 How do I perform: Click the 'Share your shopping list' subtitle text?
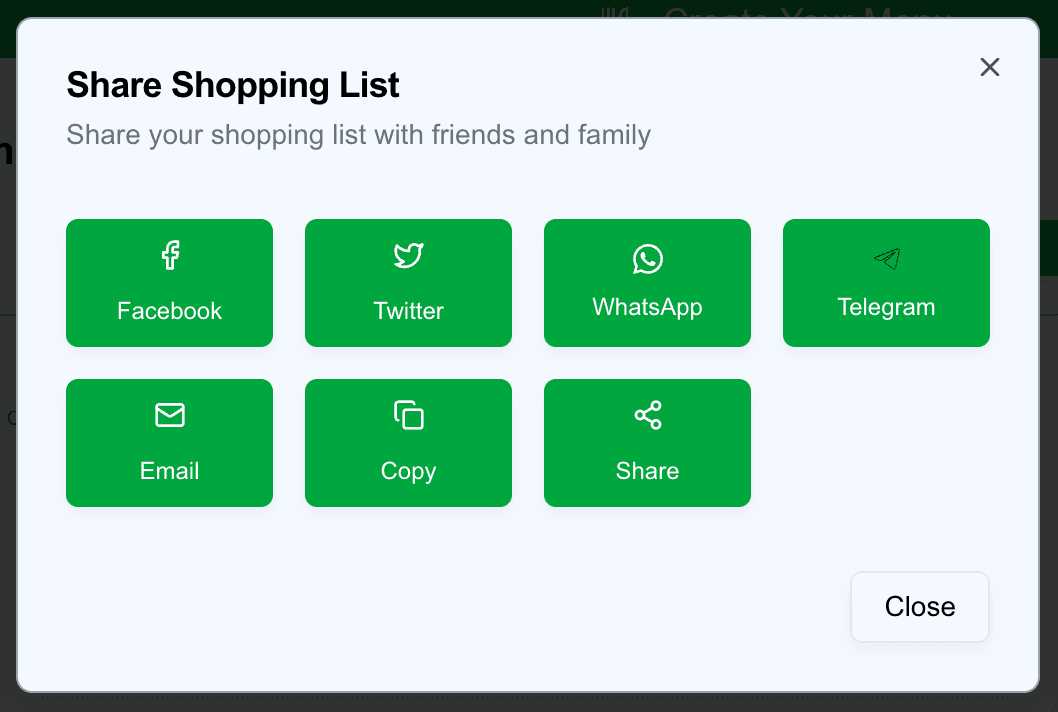(x=358, y=134)
